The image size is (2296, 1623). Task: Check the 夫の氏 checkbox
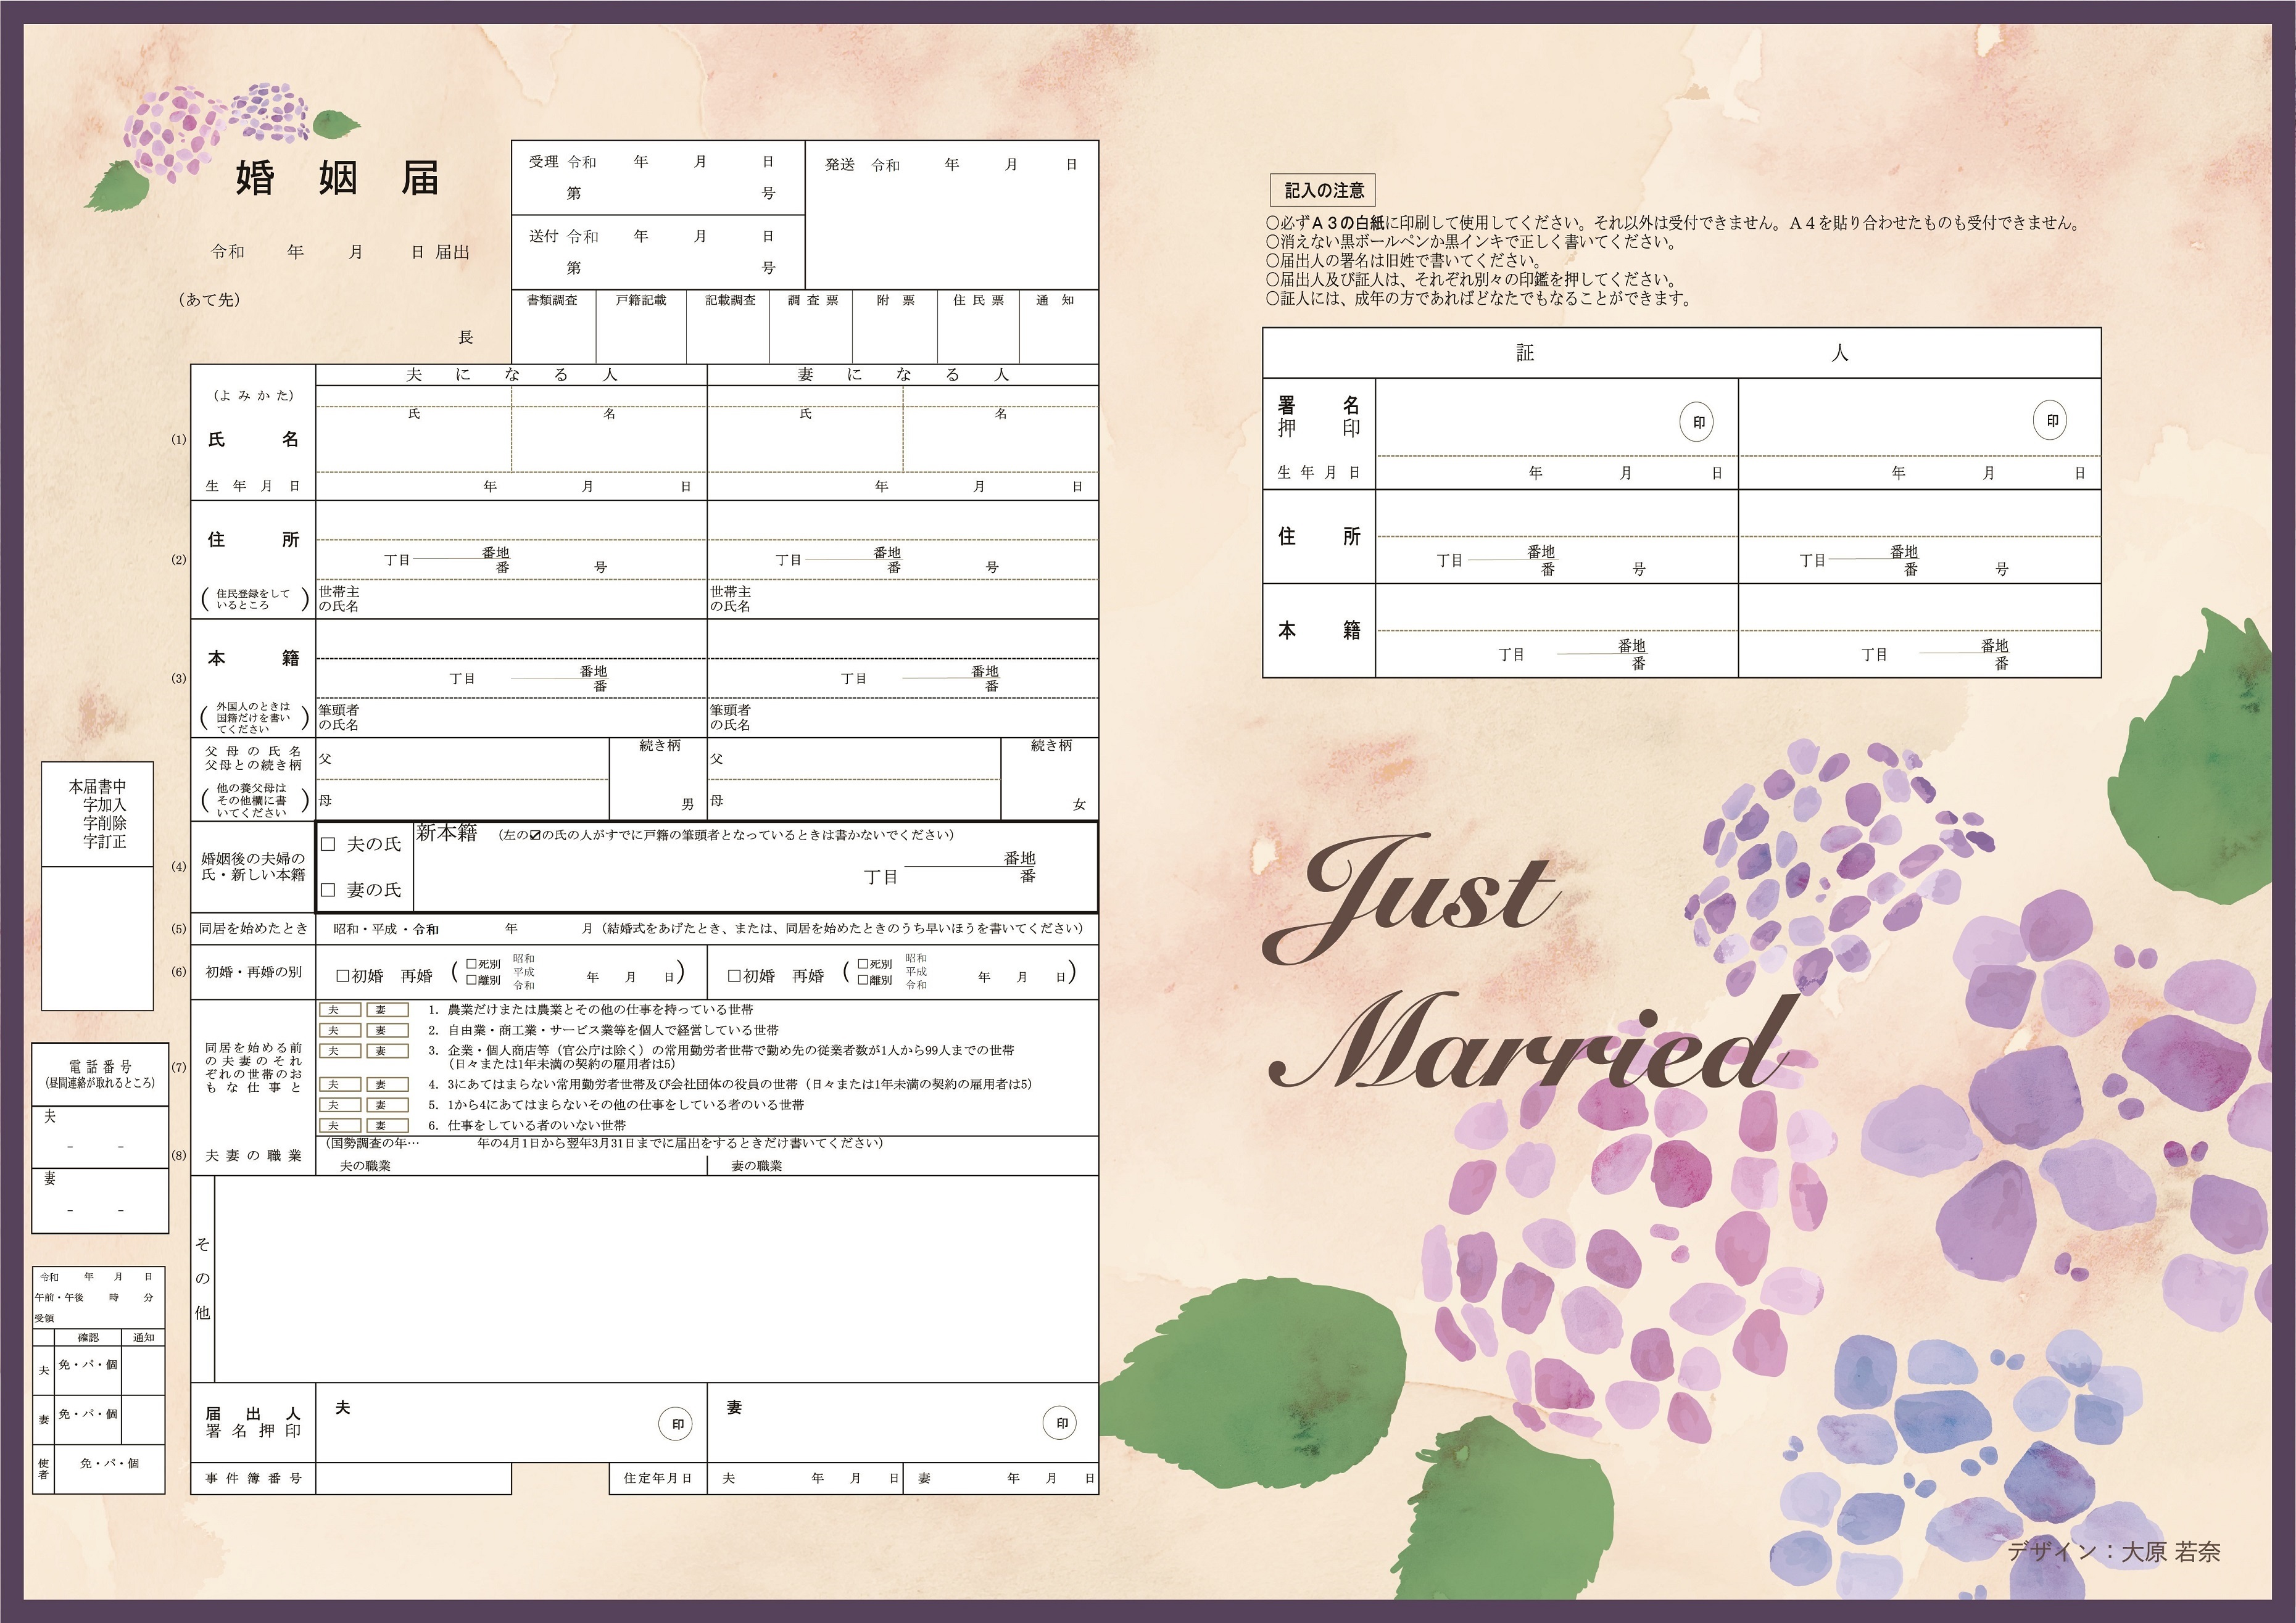328,844
